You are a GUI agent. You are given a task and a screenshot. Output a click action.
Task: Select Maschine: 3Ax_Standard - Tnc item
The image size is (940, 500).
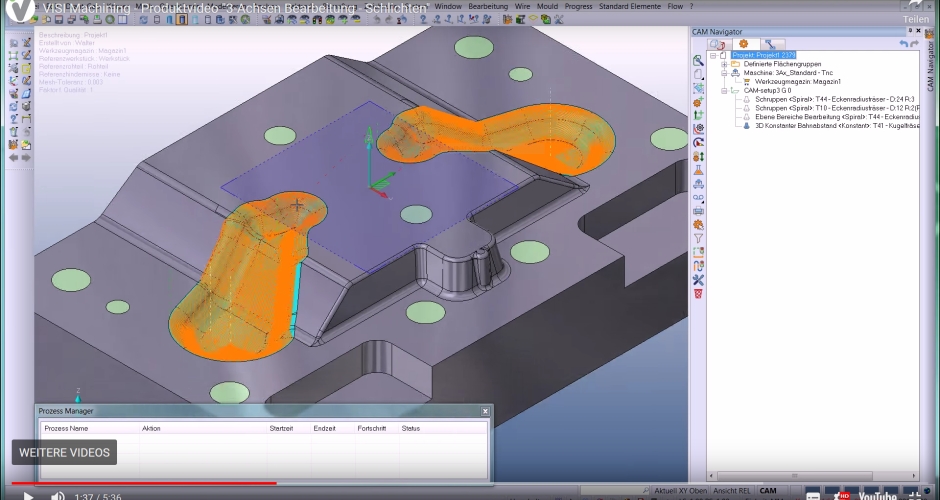[x=788, y=73]
